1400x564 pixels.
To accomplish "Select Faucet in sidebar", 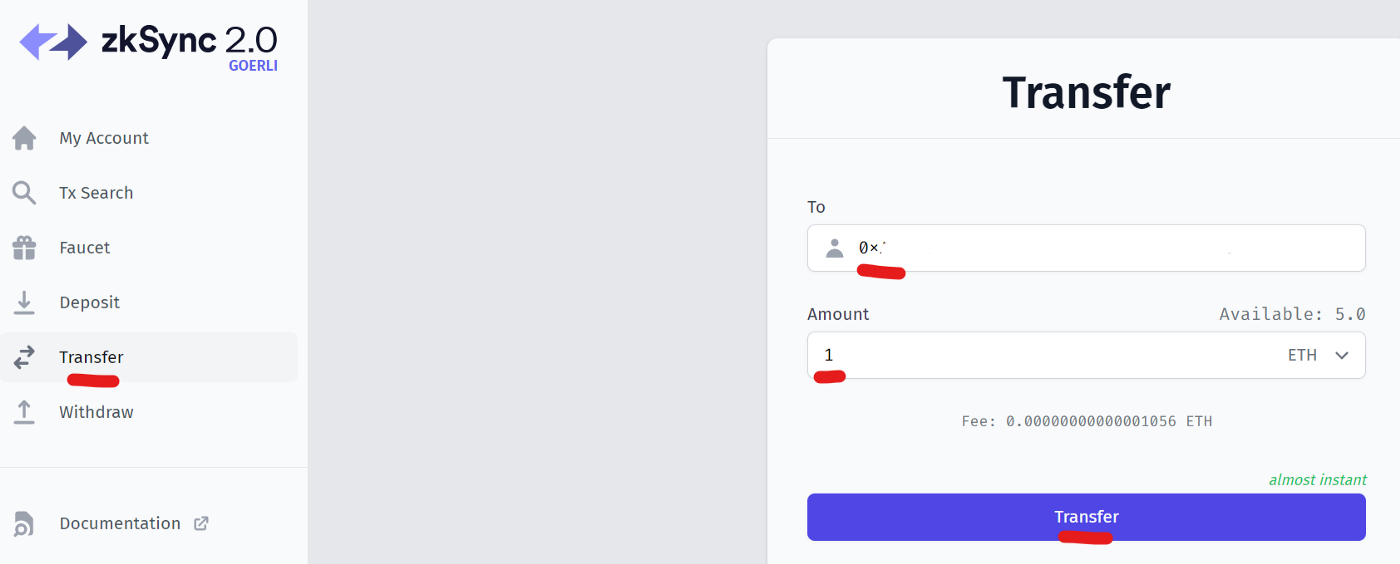I will coord(85,247).
